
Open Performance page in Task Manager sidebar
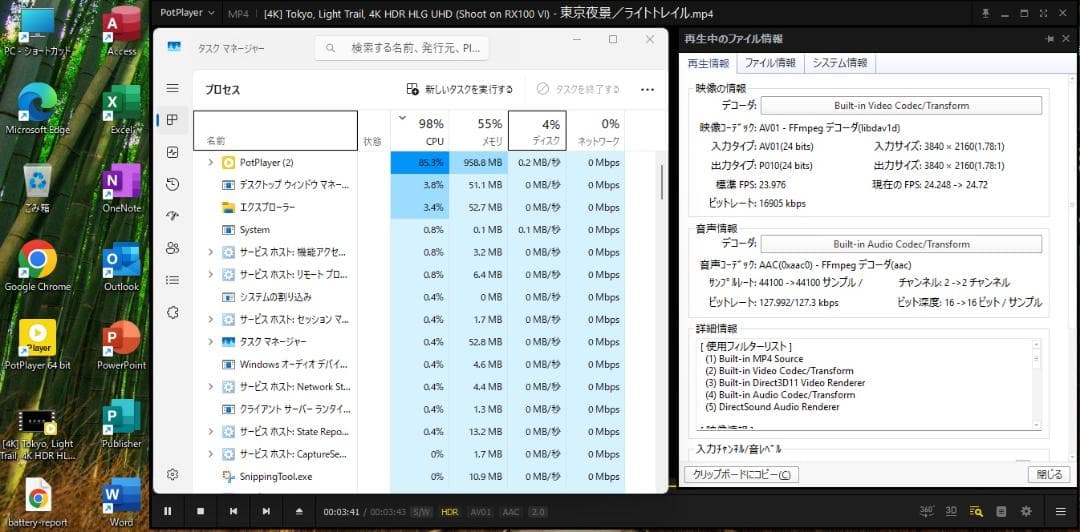(x=173, y=152)
